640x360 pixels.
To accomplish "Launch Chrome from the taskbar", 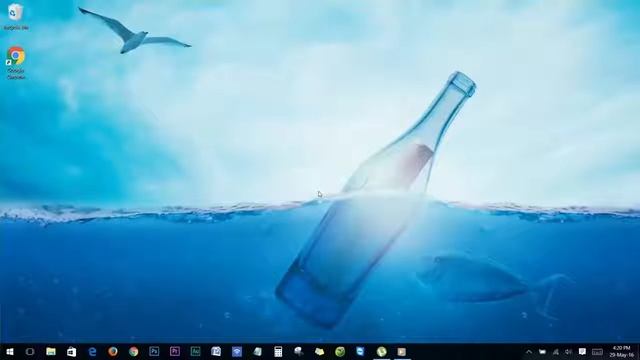I will (133, 351).
